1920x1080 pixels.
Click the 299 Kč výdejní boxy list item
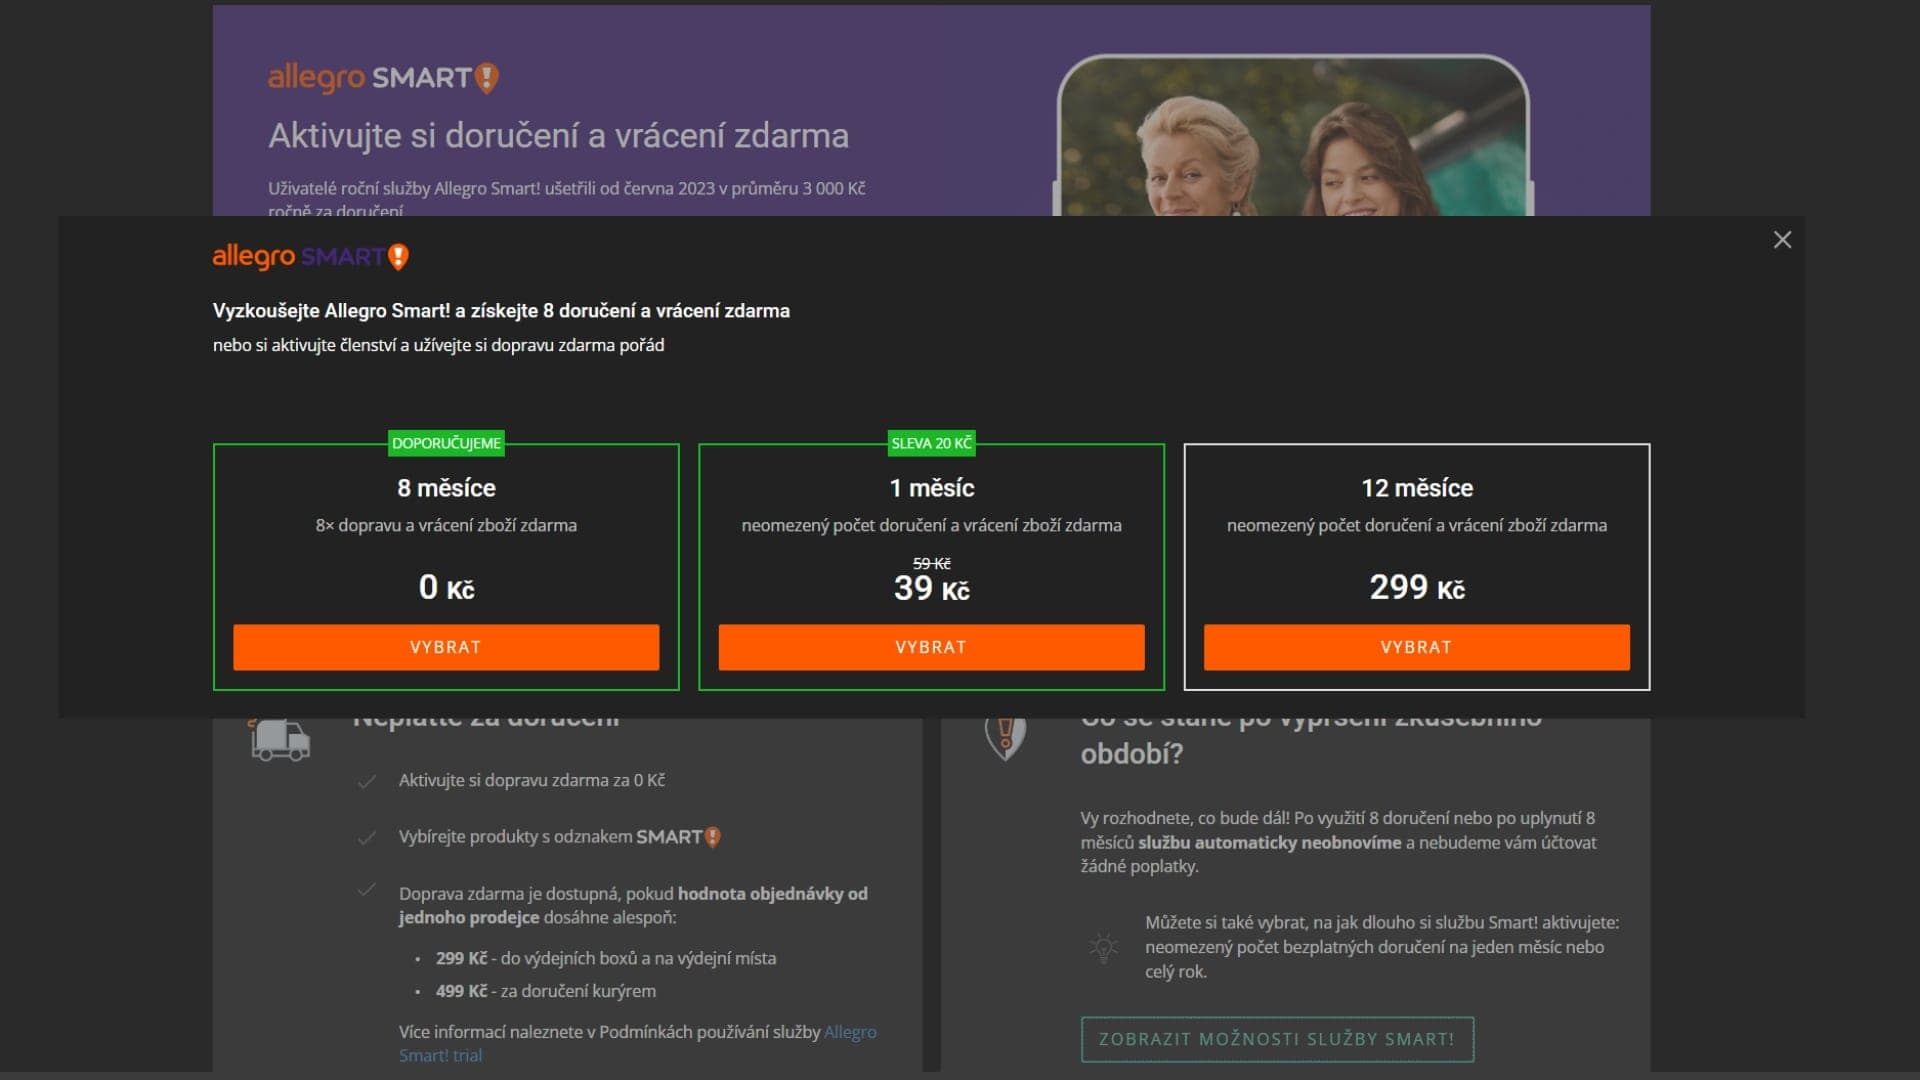click(606, 958)
